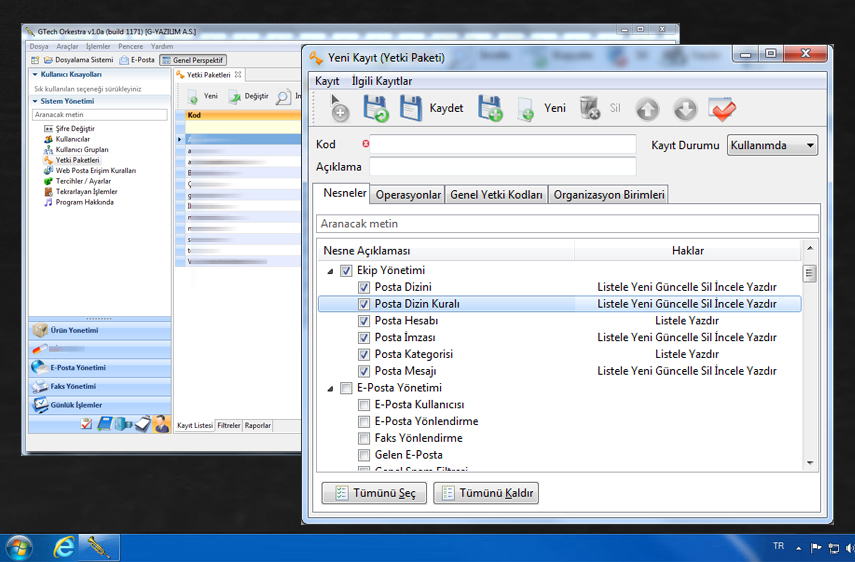
Task: Collapse the Ekip Yönetimi tree node
Action: 330,271
